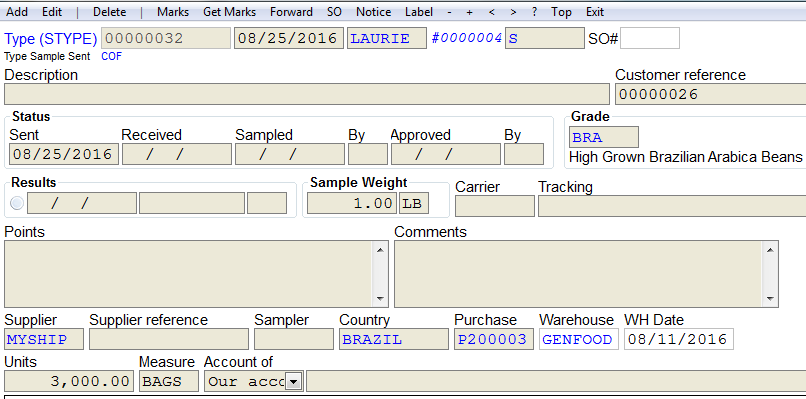Open the SO menu item
The width and height of the screenshot is (806, 399).
coord(334,12)
